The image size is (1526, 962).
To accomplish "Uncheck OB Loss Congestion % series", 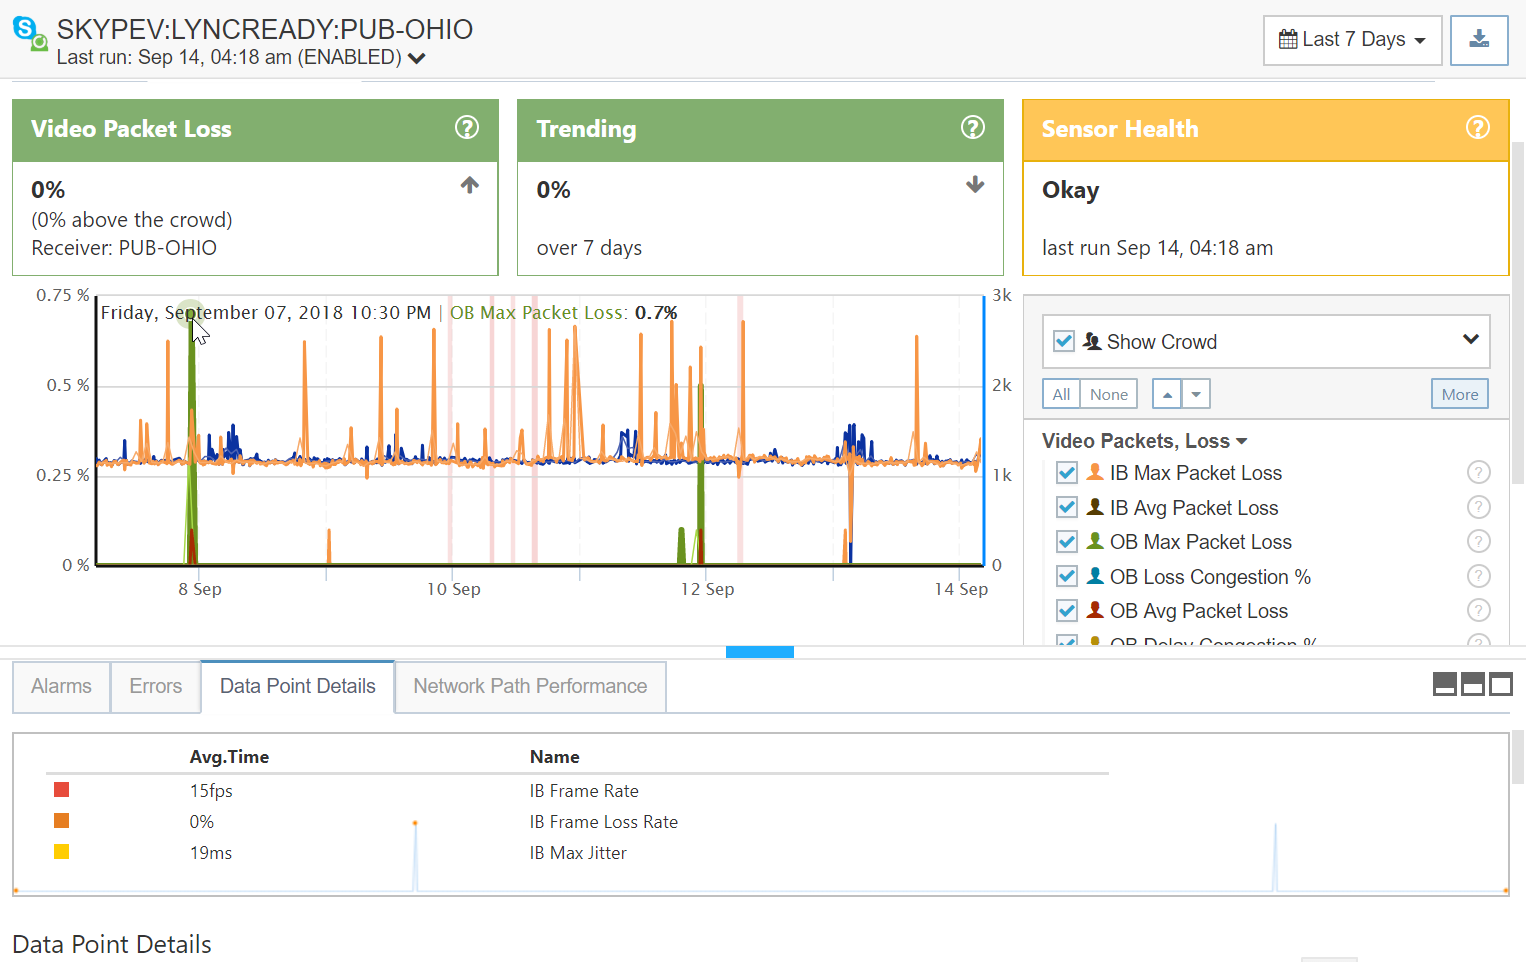I will pyautogui.click(x=1067, y=576).
